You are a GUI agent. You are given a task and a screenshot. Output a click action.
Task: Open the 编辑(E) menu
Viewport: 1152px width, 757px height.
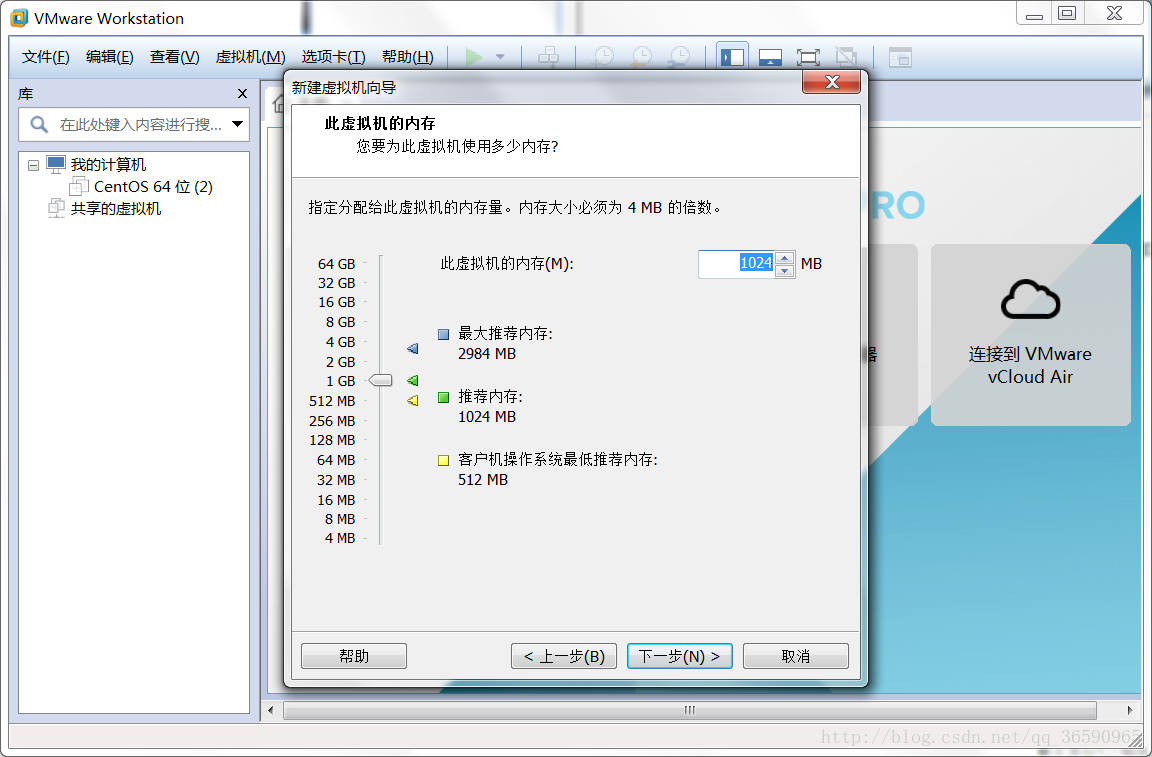click(109, 57)
